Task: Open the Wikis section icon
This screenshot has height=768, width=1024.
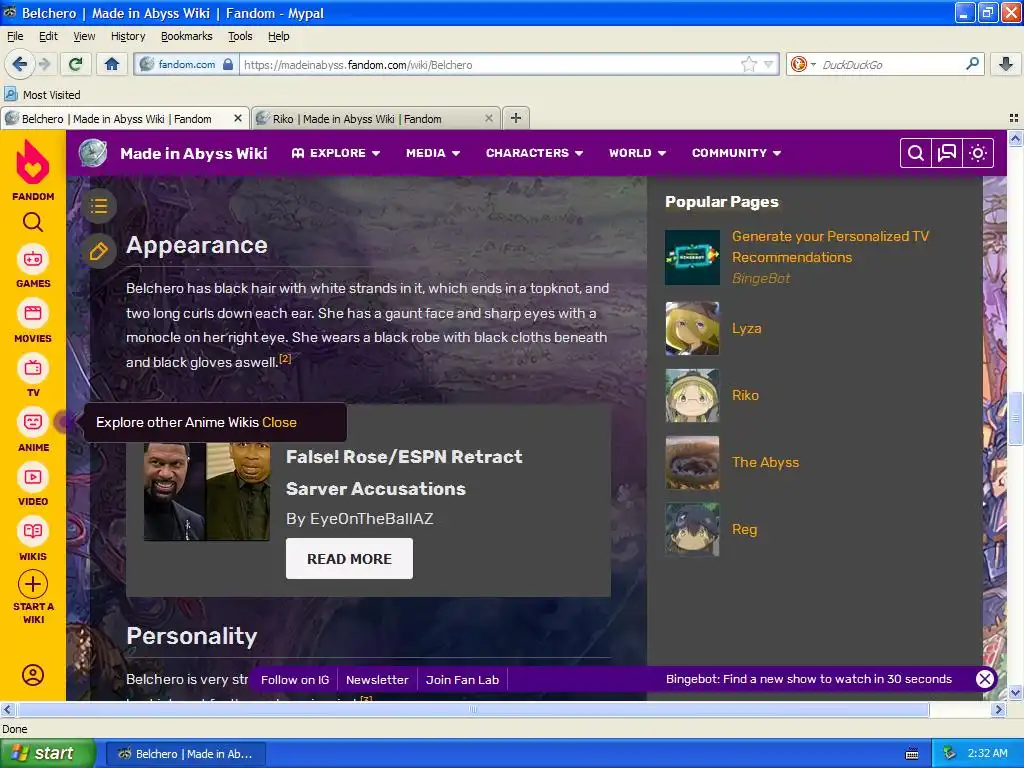Action: [33, 531]
